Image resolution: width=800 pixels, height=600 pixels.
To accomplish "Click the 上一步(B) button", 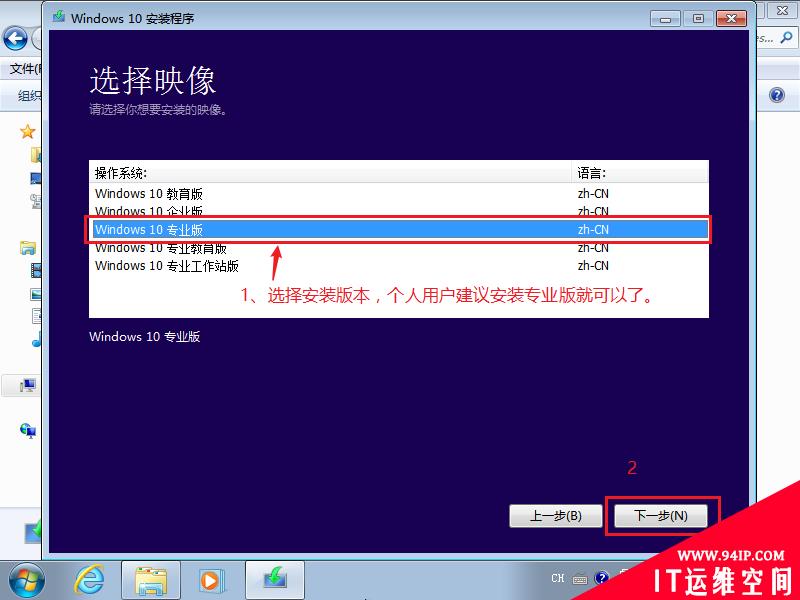I will pos(556,516).
